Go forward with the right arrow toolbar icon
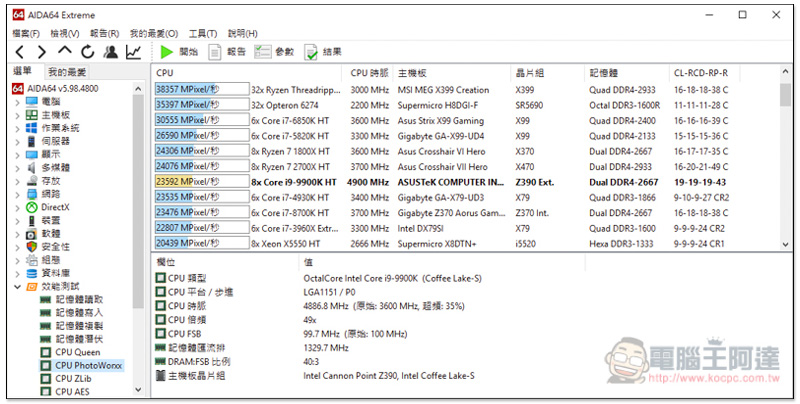Image resolution: width=800 pixels, height=404 pixels. [x=42, y=52]
